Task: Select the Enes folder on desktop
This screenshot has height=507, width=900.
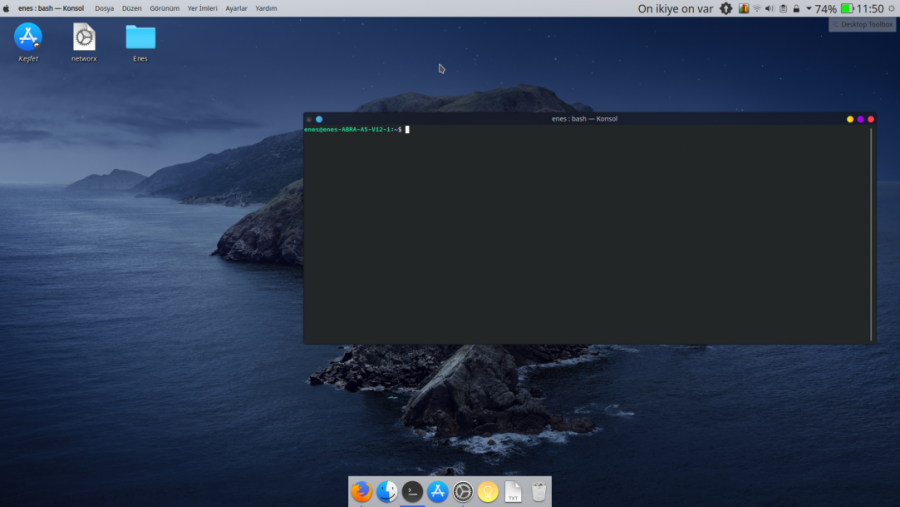Action: [x=140, y=38]
